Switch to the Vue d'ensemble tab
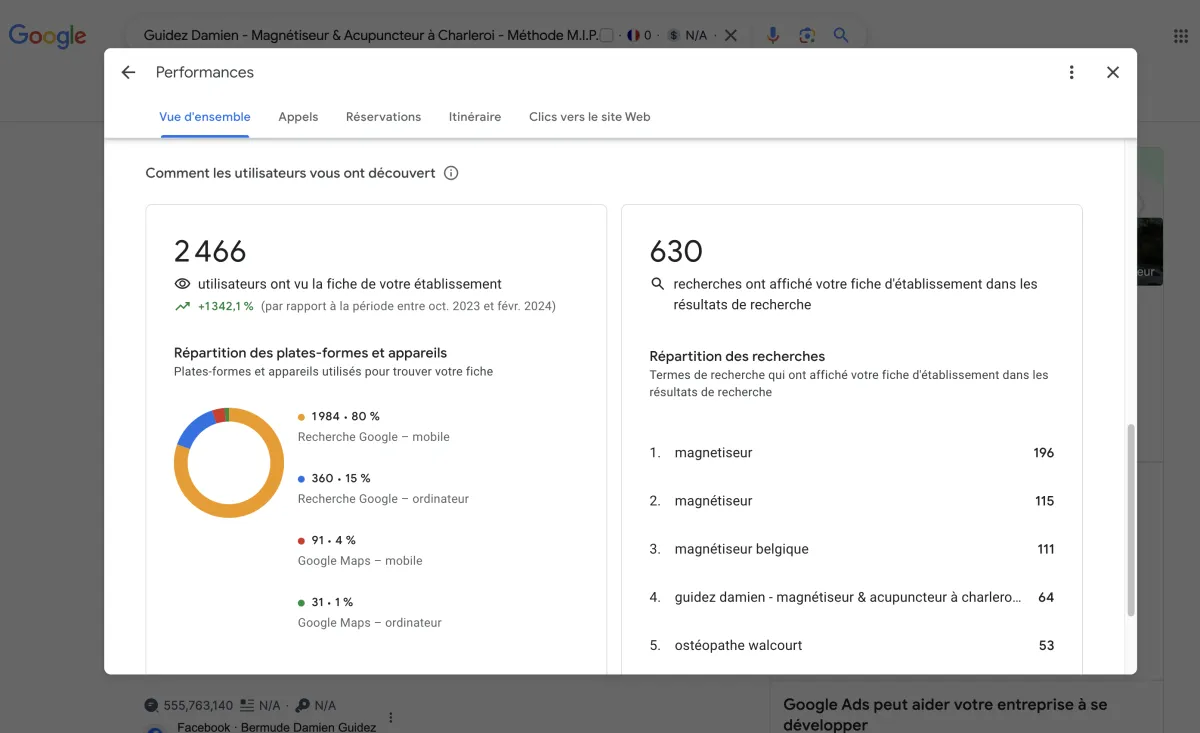Image resolution: width=1200 pixels, height=733 pixels. tap(205, 117)
